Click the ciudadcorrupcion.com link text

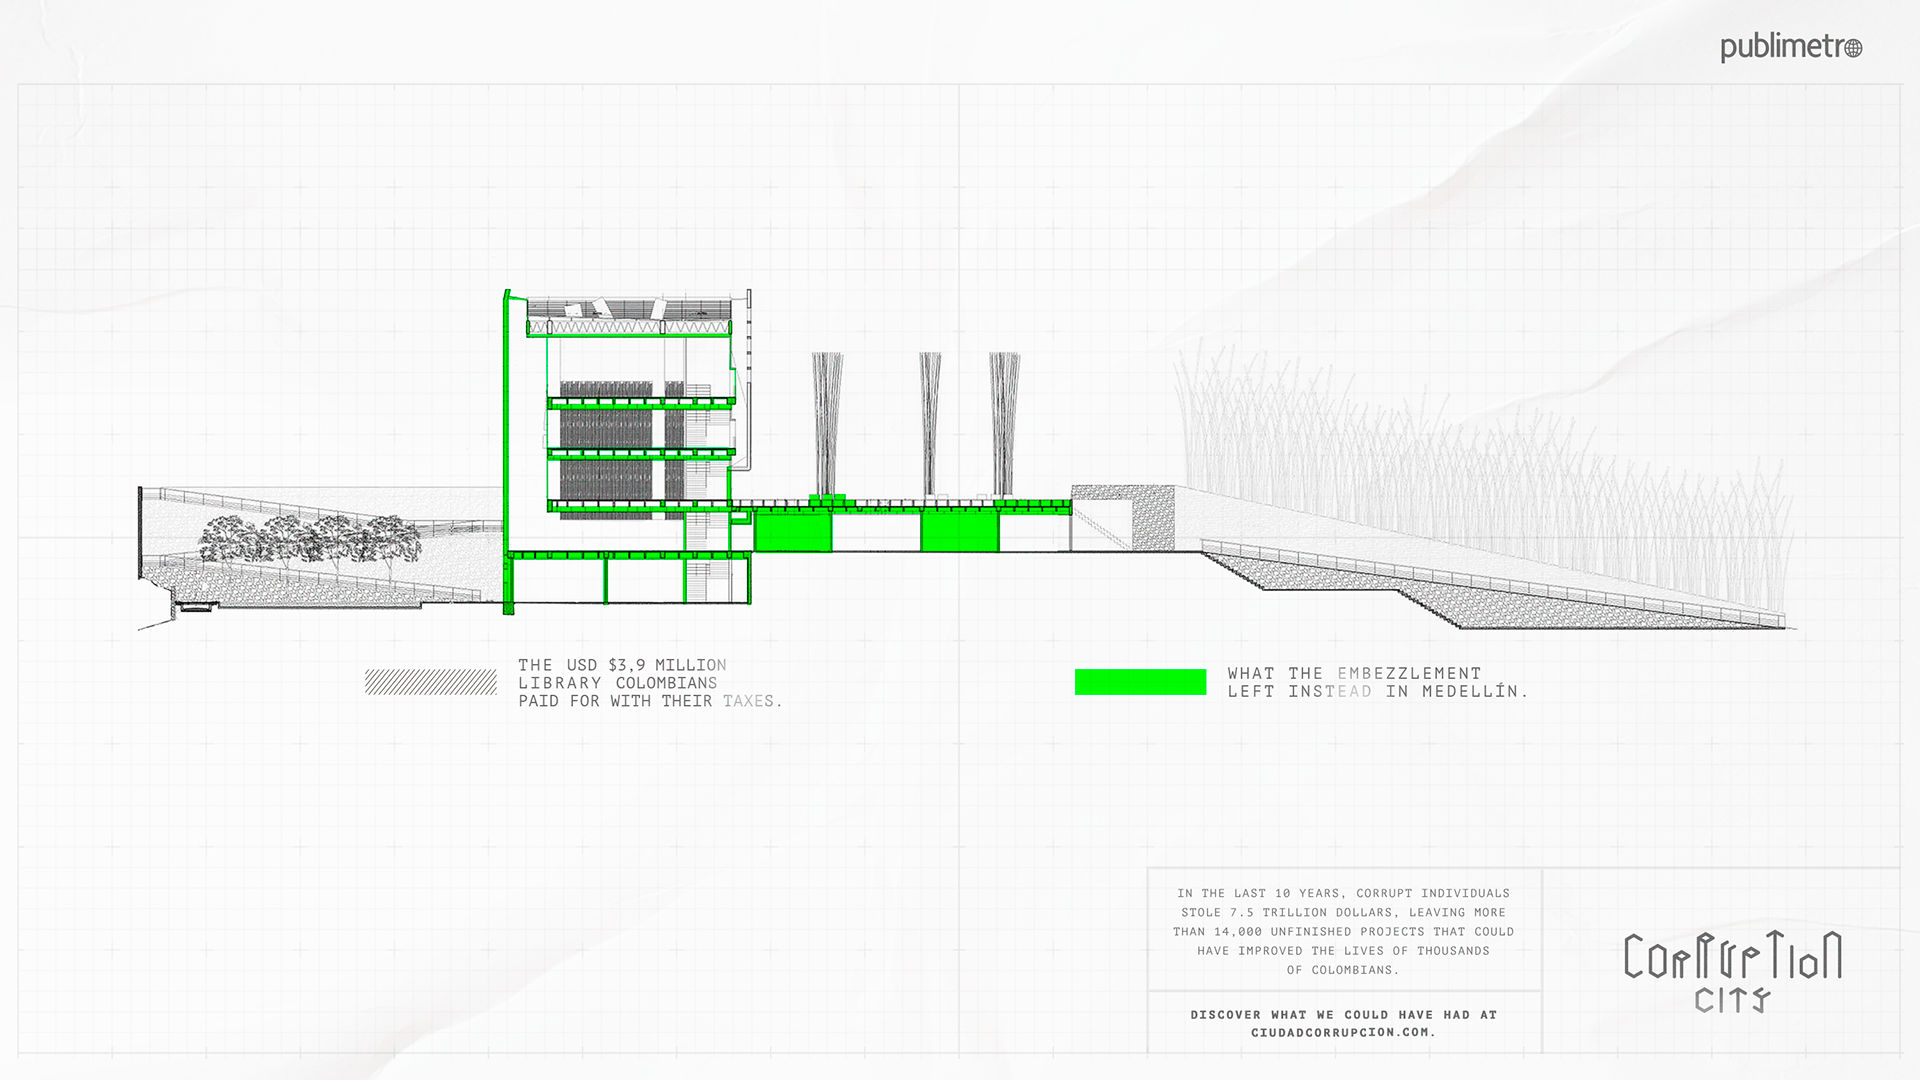click(x=1342, y=1033)
